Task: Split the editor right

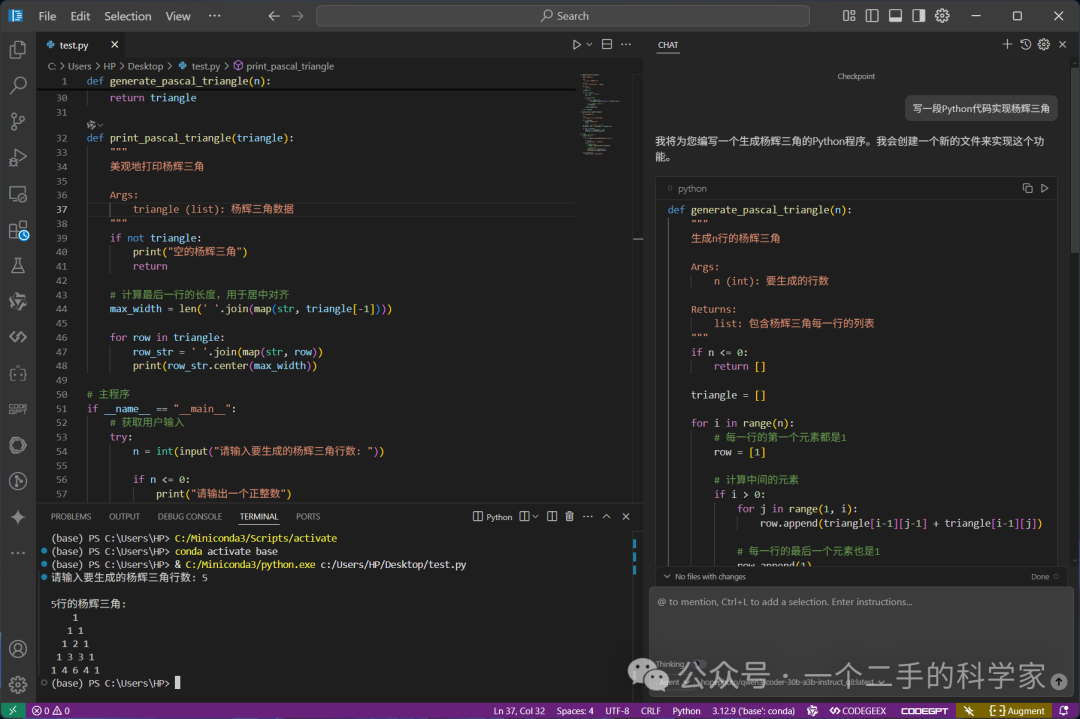Action: (x=607, y=44)
